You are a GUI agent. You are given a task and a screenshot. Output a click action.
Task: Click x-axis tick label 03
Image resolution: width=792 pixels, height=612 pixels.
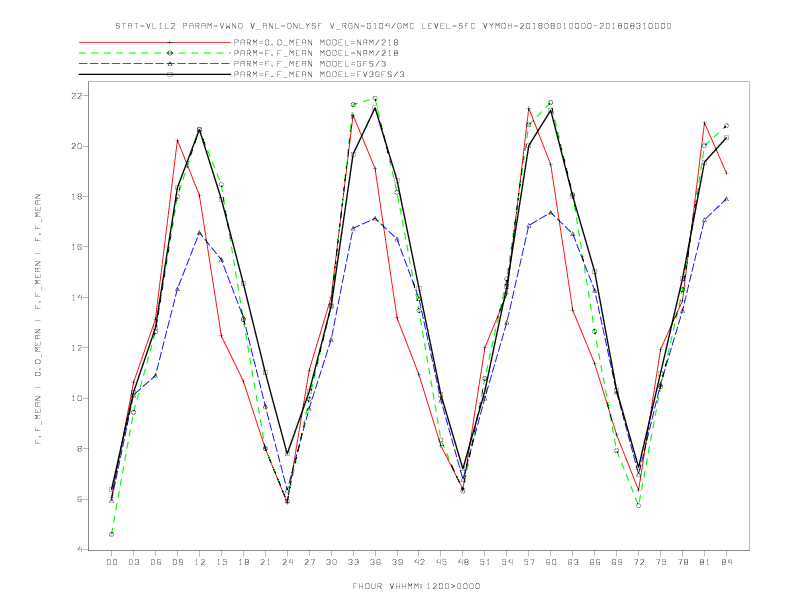coord(133,562)
